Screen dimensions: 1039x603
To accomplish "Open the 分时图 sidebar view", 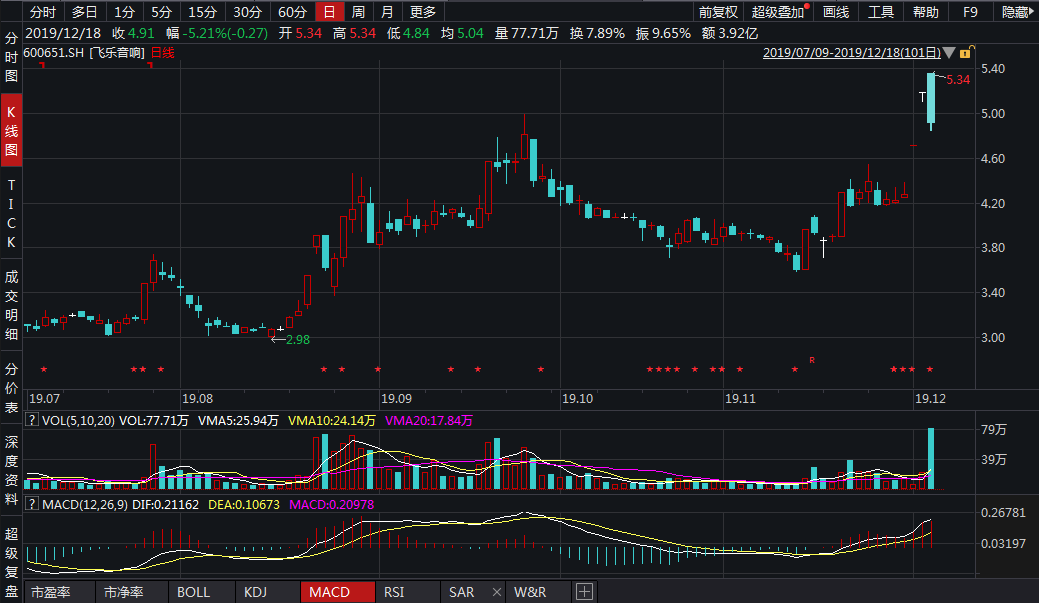I will pos(11,57).
